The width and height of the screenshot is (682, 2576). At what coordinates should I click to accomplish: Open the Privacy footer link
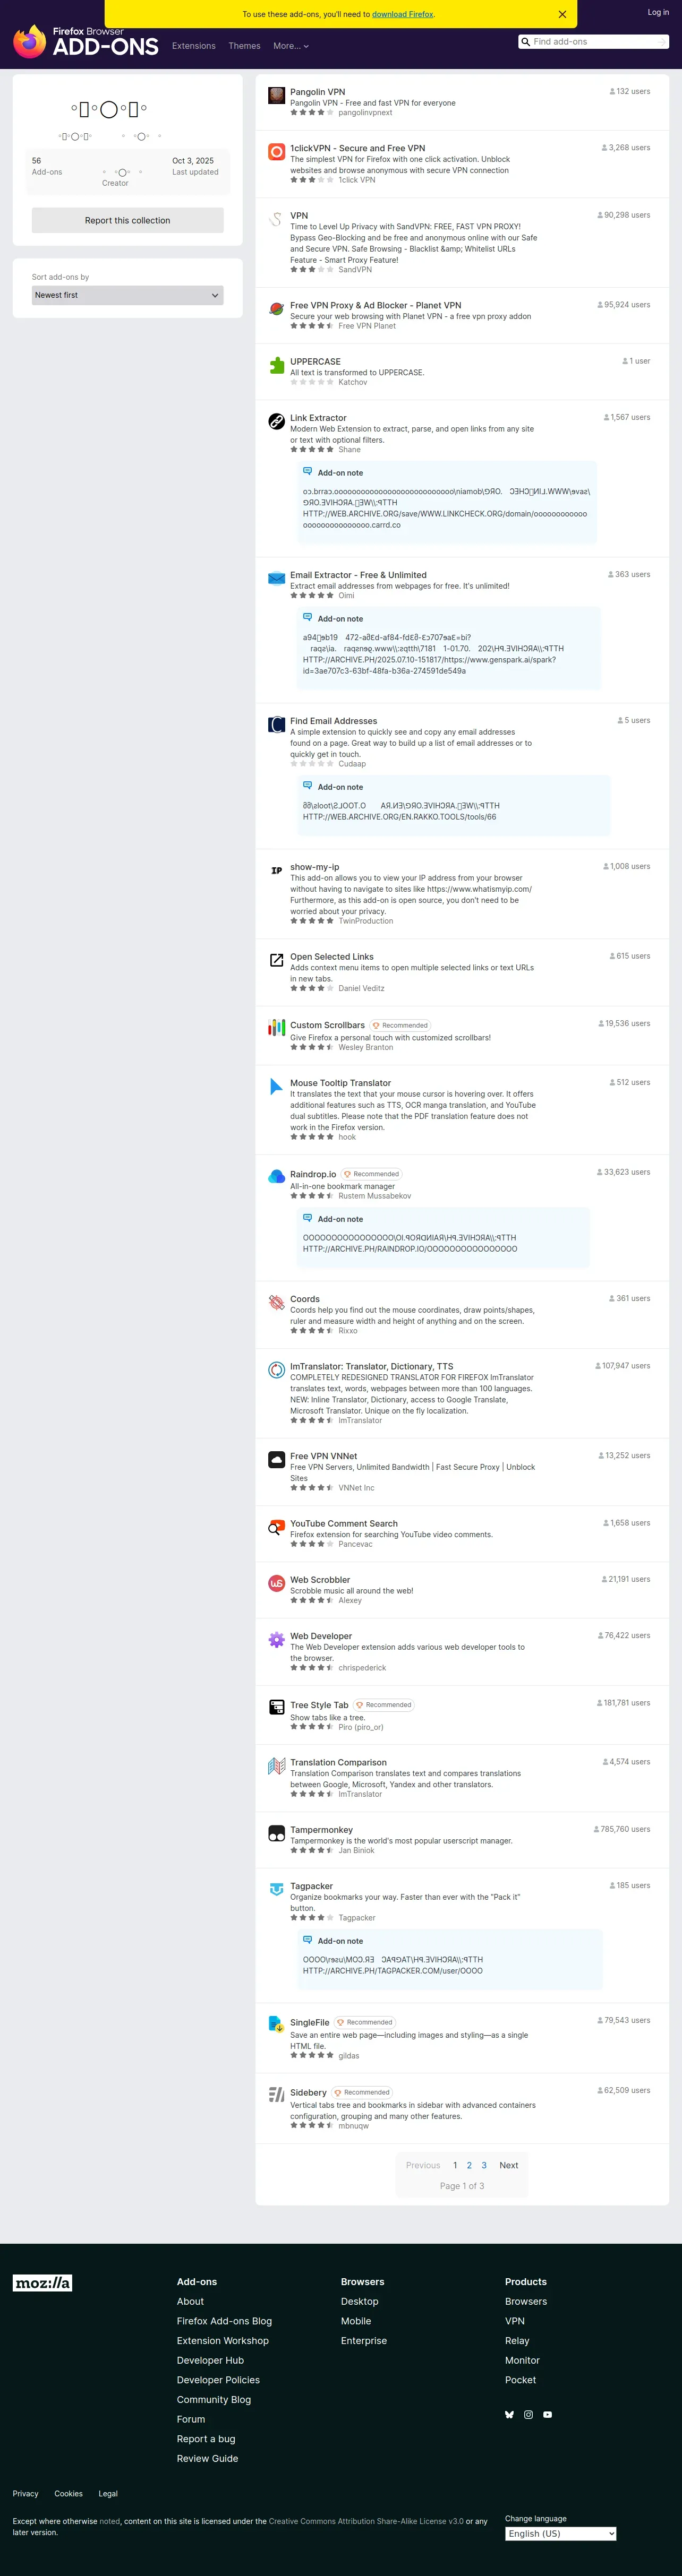pyautogui.click(x=25, y=2493)
